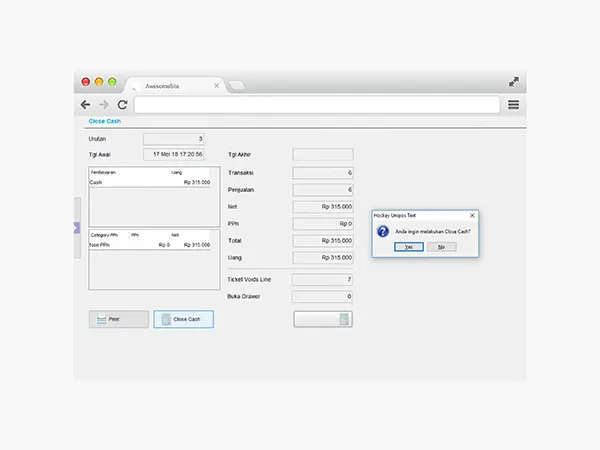Open a new tab beside AwesomeSite
The image size is (600, 450).
click(237, 86)
